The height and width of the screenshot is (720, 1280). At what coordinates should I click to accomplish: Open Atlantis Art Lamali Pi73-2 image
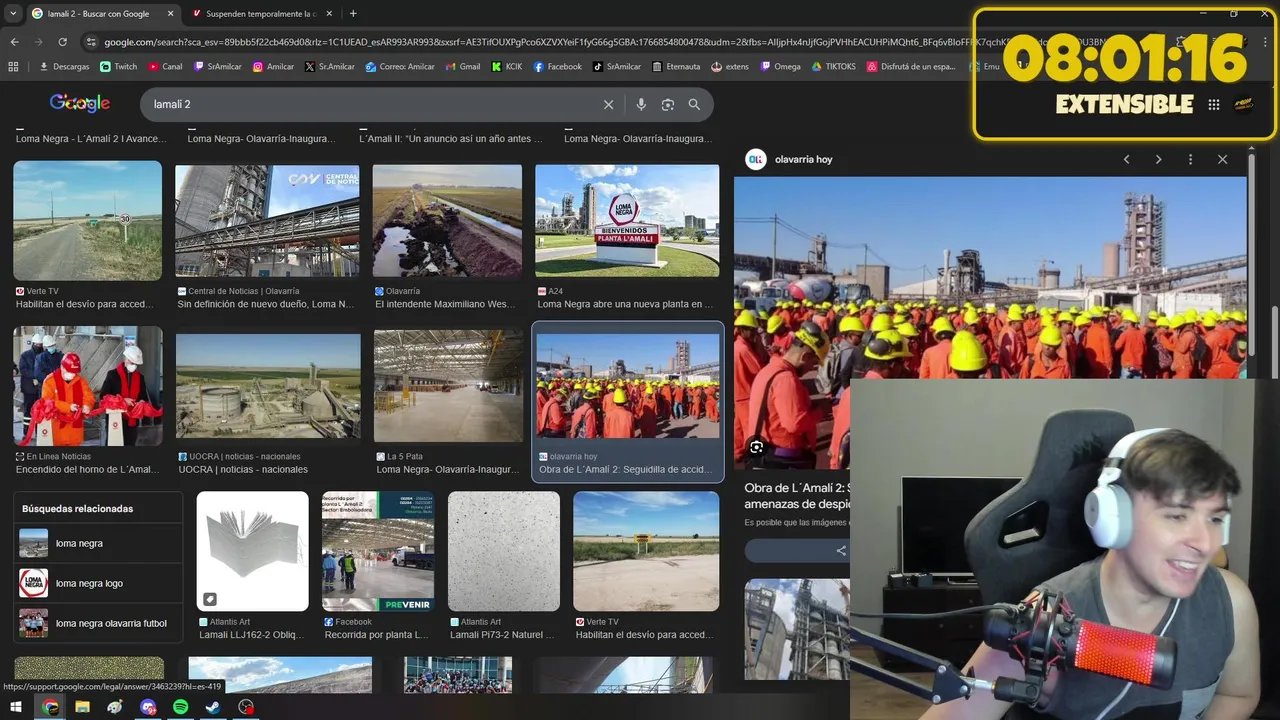[504, 551]
